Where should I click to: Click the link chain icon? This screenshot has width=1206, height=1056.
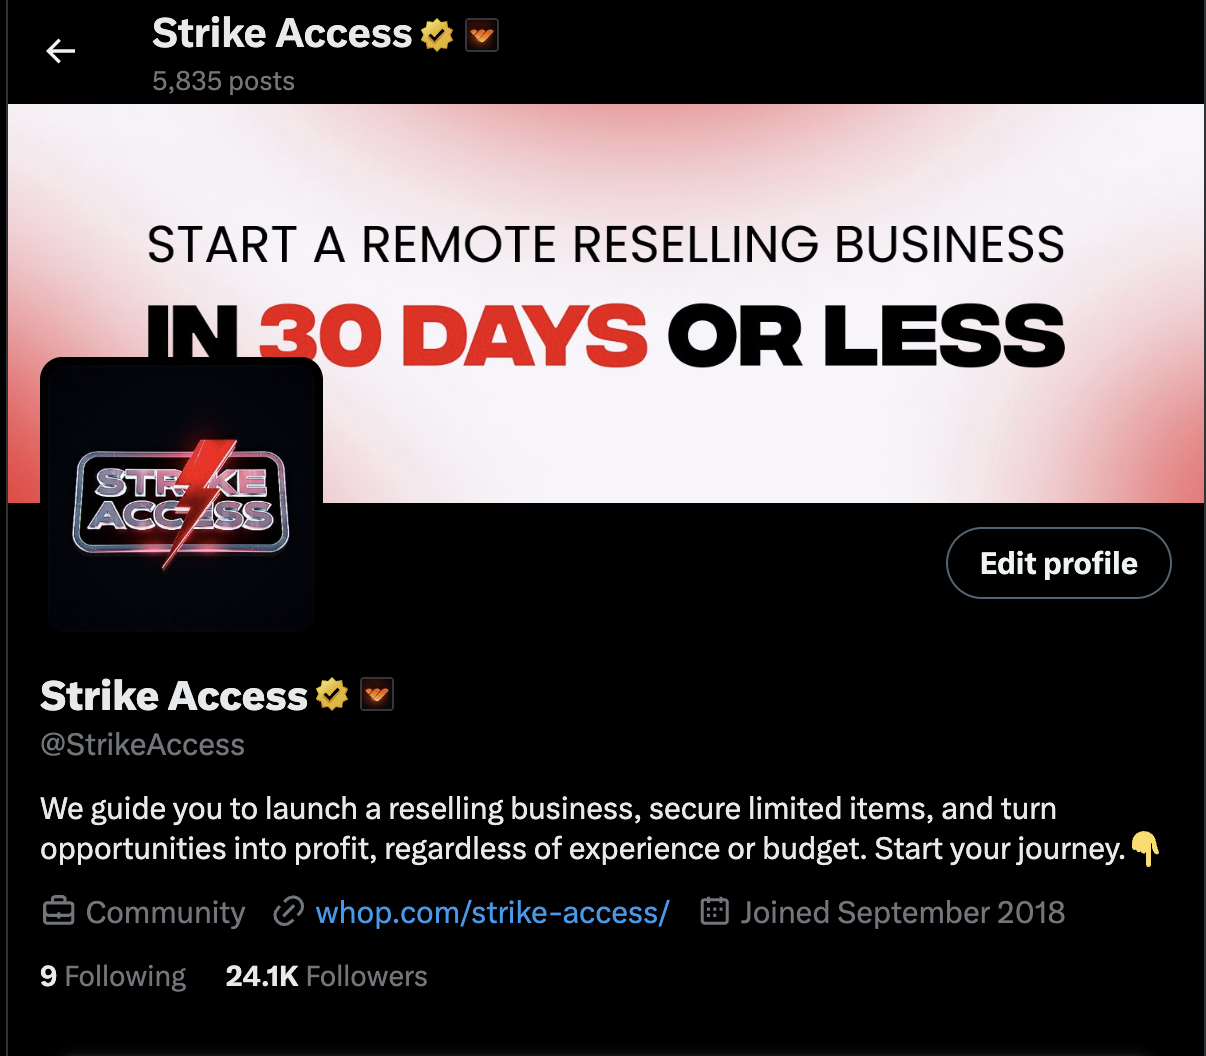click(x=289, y=912)
